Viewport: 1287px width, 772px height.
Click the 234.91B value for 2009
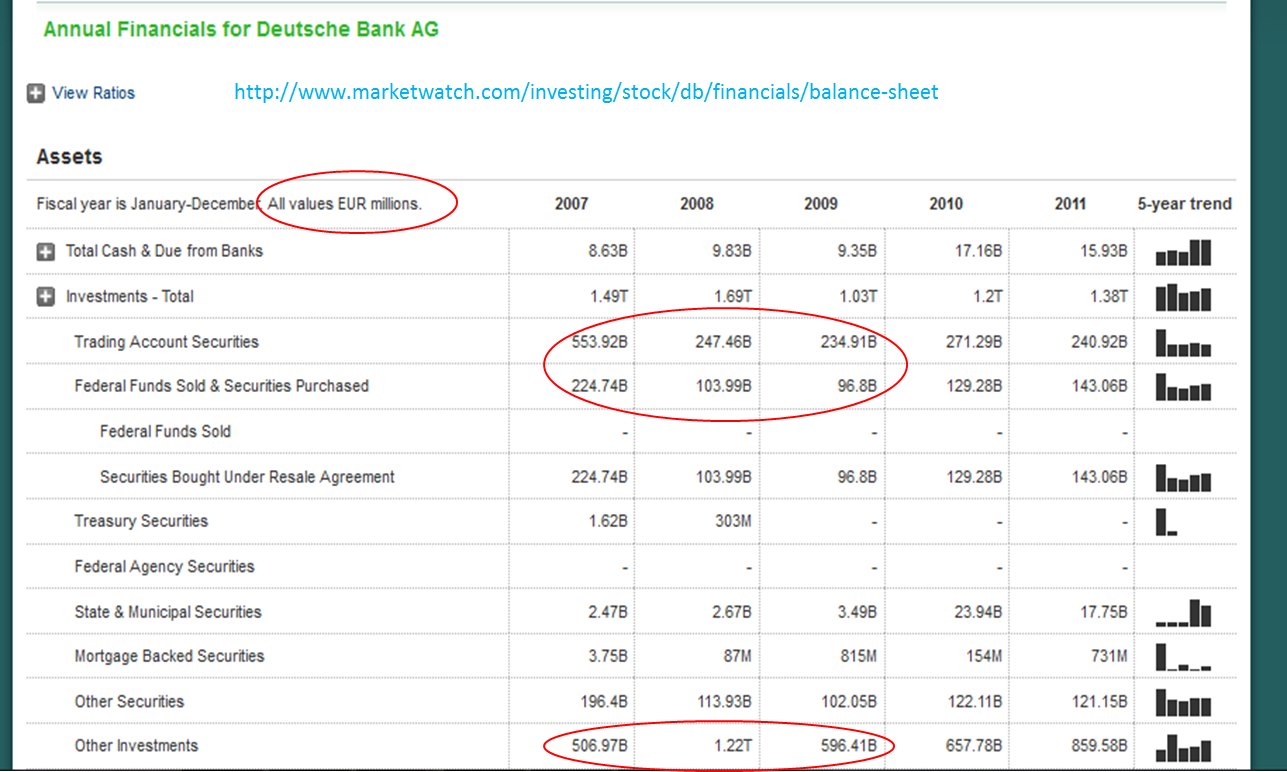[849, 342]
